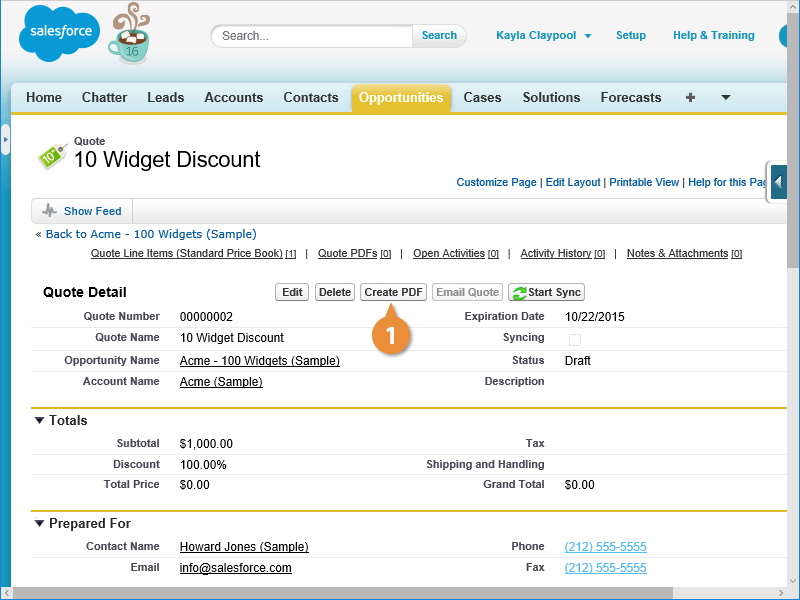
Task: Click the Expiration Date value 10/22/2015
Action: point(594,317)
